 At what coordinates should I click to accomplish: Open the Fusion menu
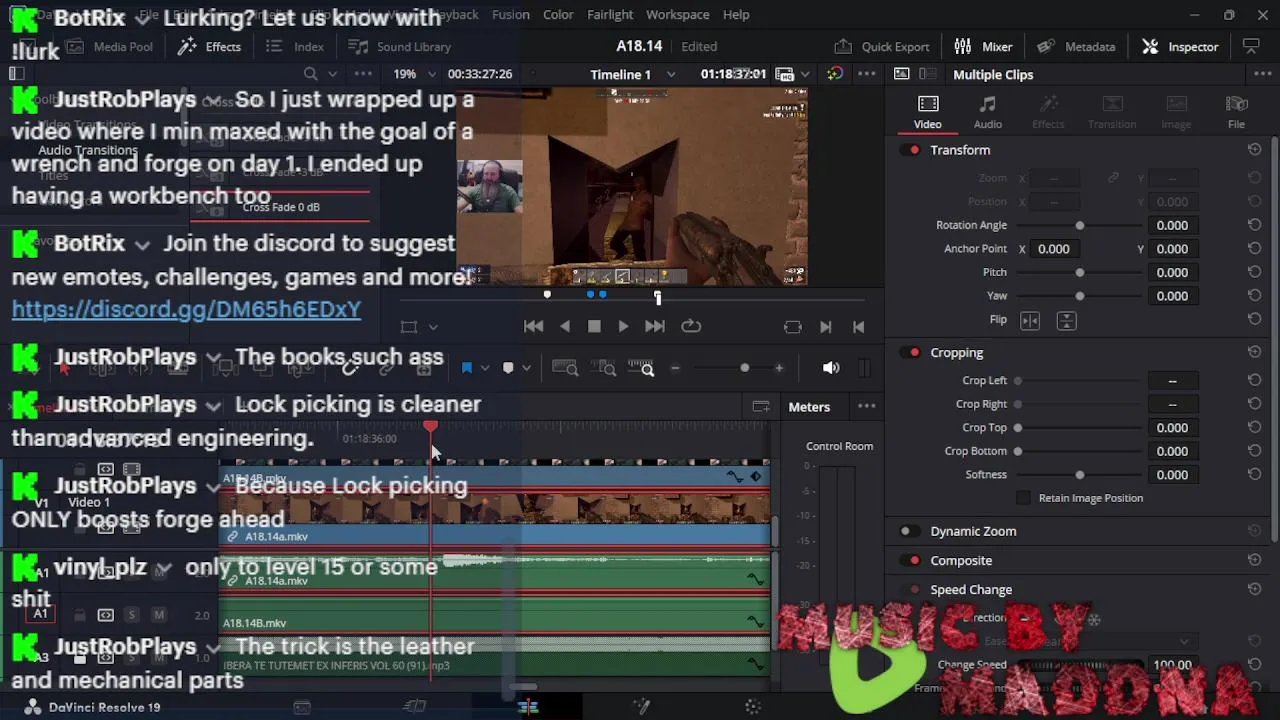click(x=511, y=14)
